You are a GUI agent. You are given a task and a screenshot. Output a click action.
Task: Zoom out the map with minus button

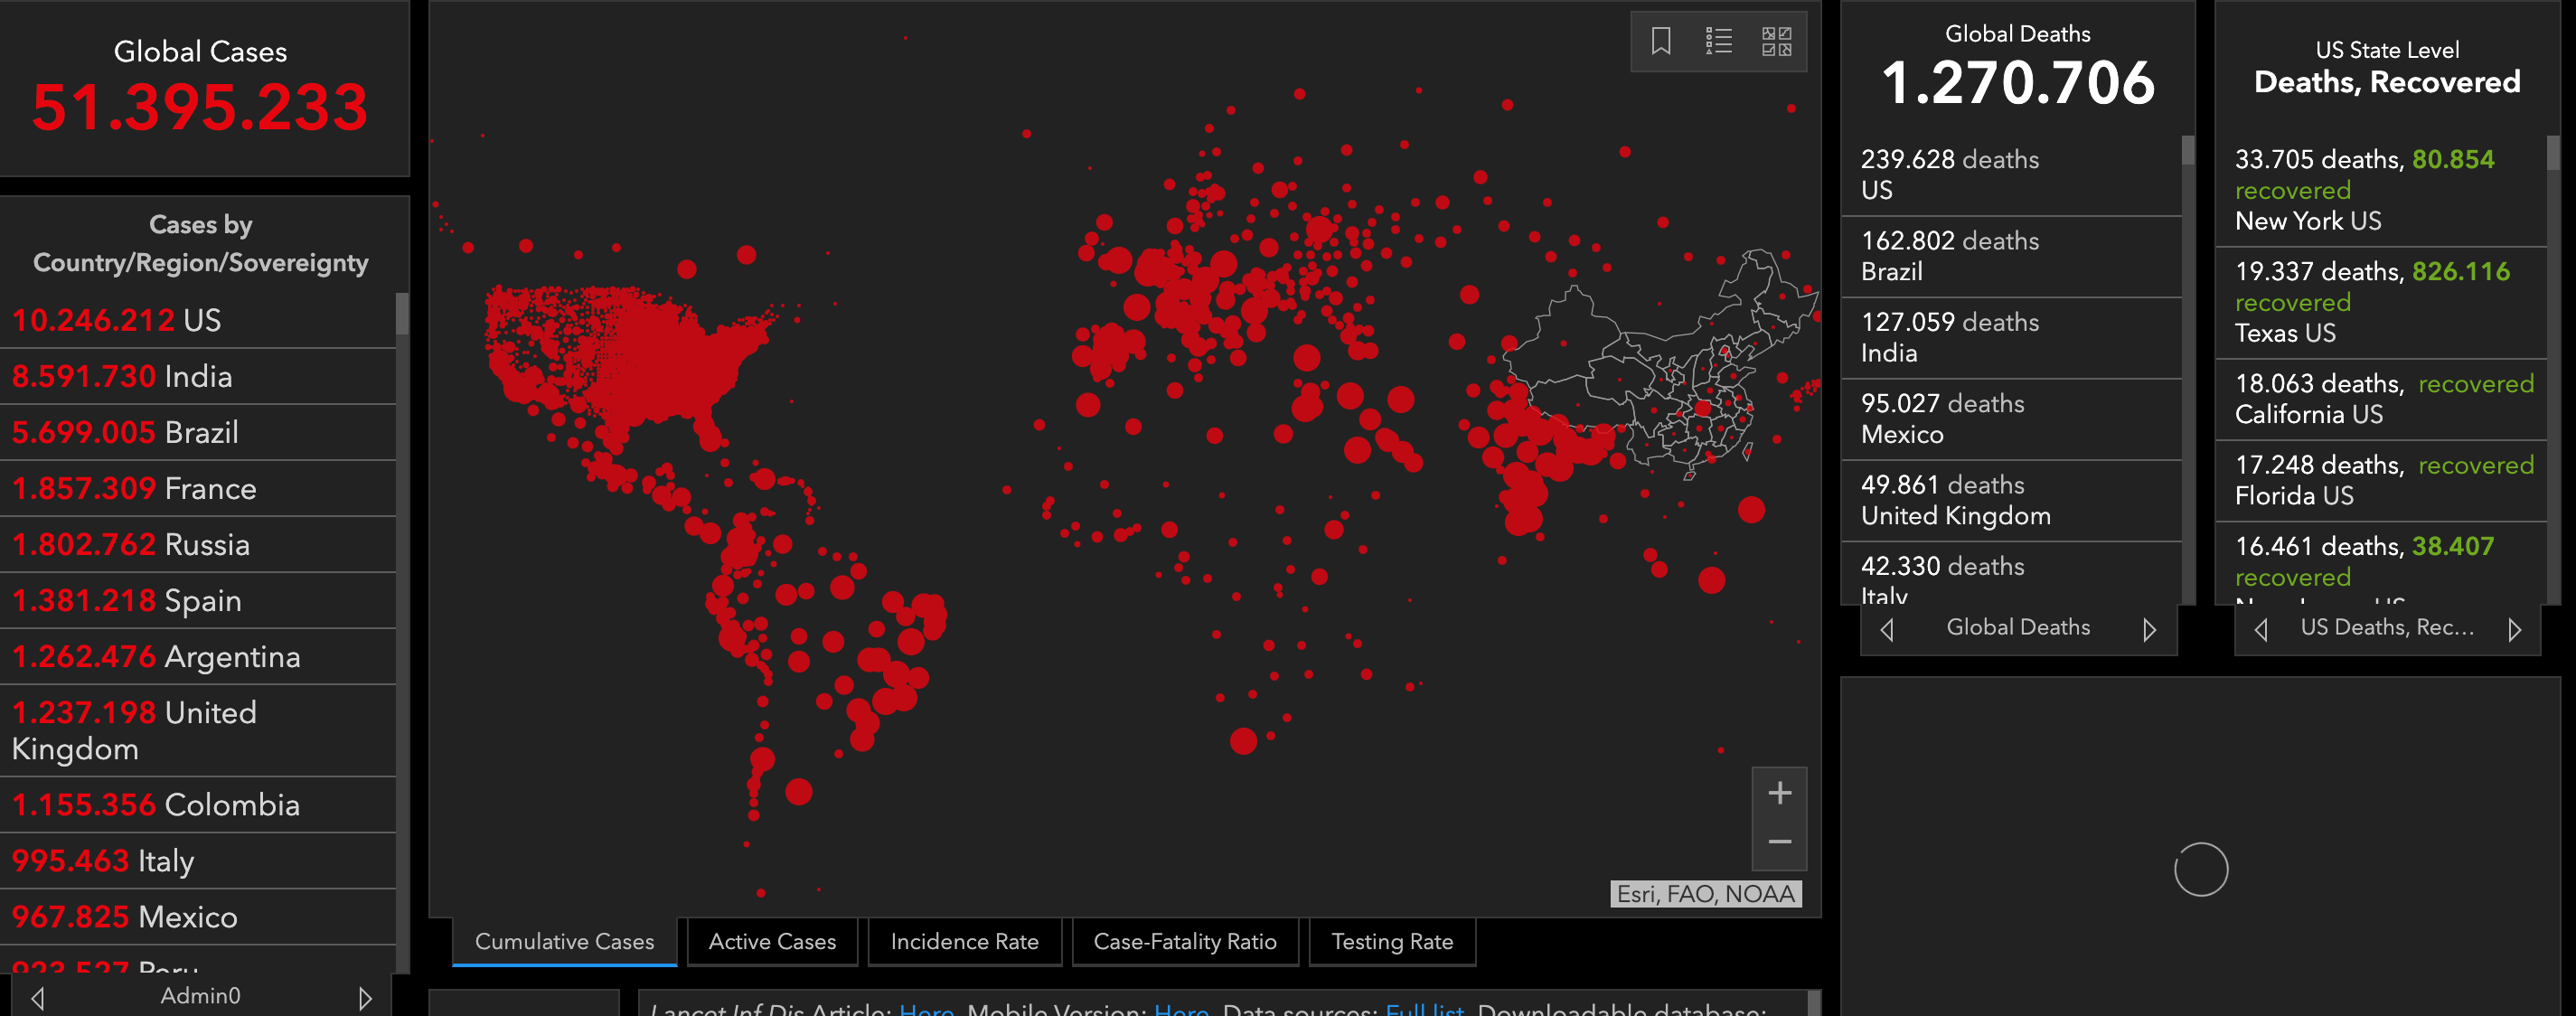pos(1779,842)
